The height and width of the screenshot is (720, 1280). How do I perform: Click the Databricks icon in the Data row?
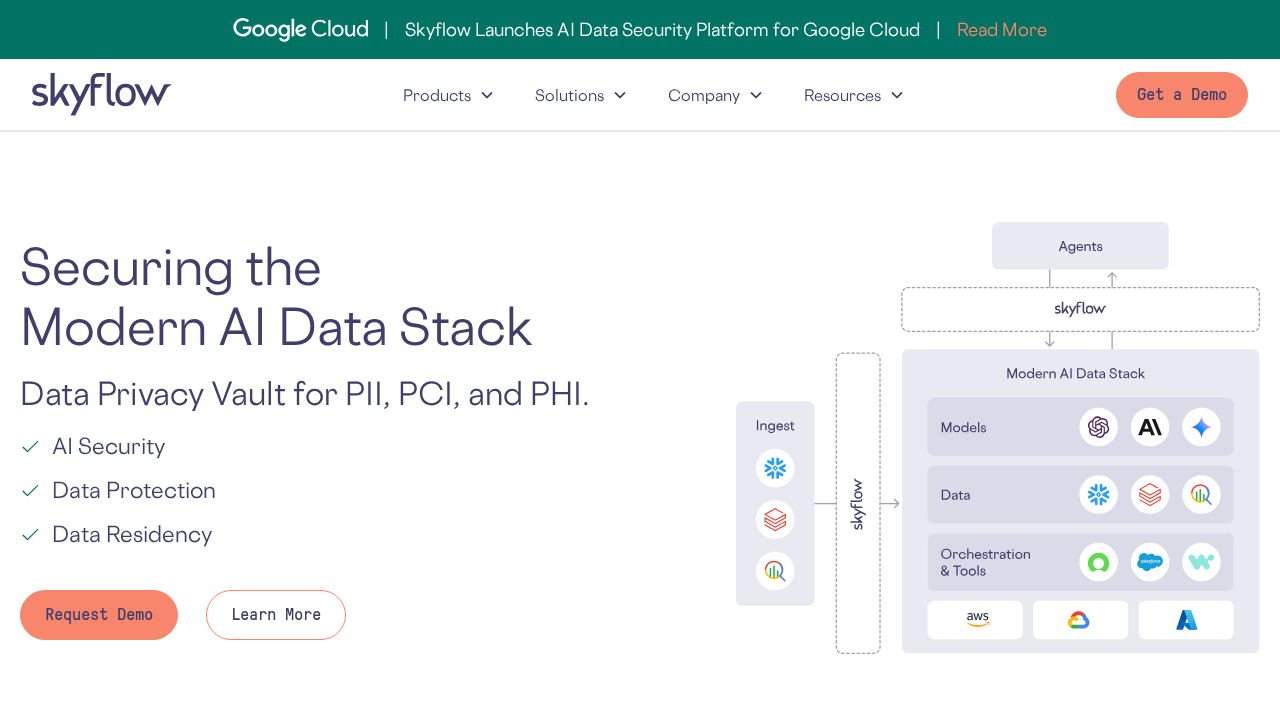[x=1150, y=494]
